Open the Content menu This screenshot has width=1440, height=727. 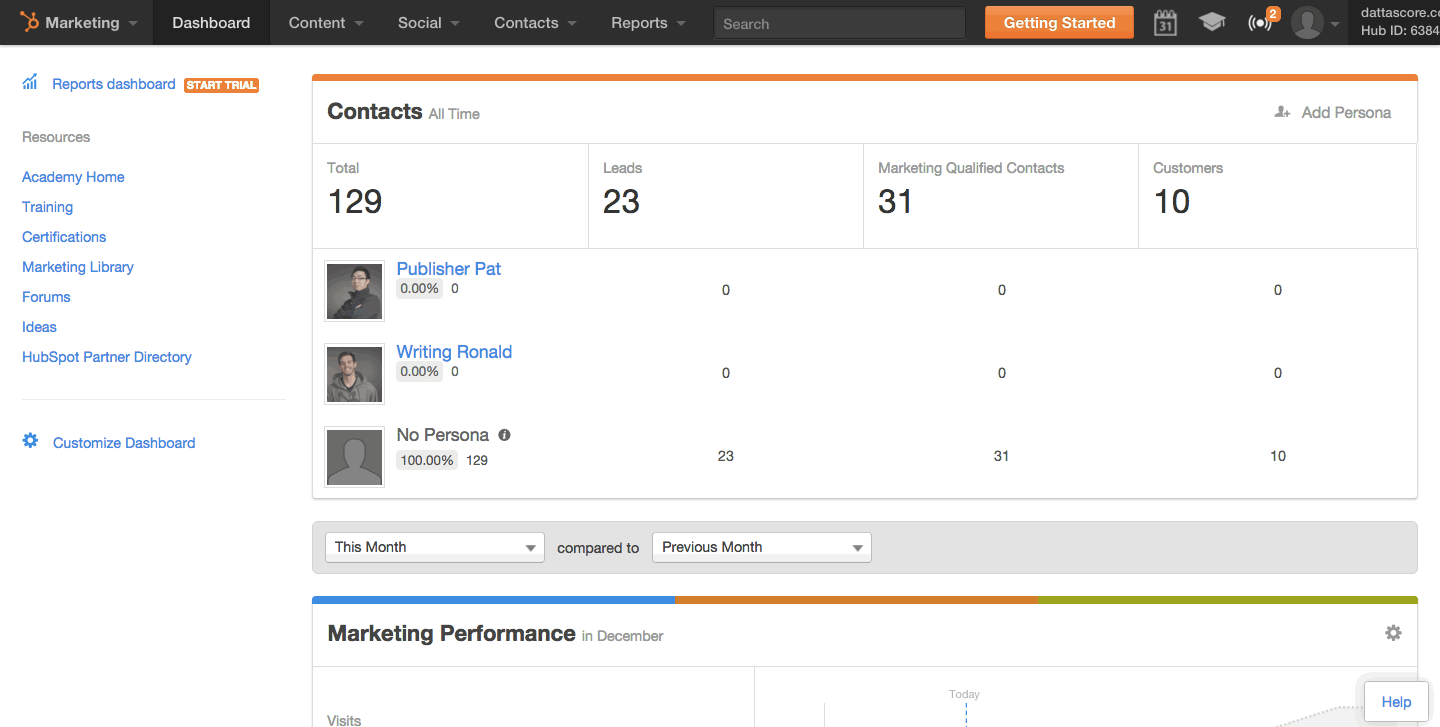click(x=326, y=22)
